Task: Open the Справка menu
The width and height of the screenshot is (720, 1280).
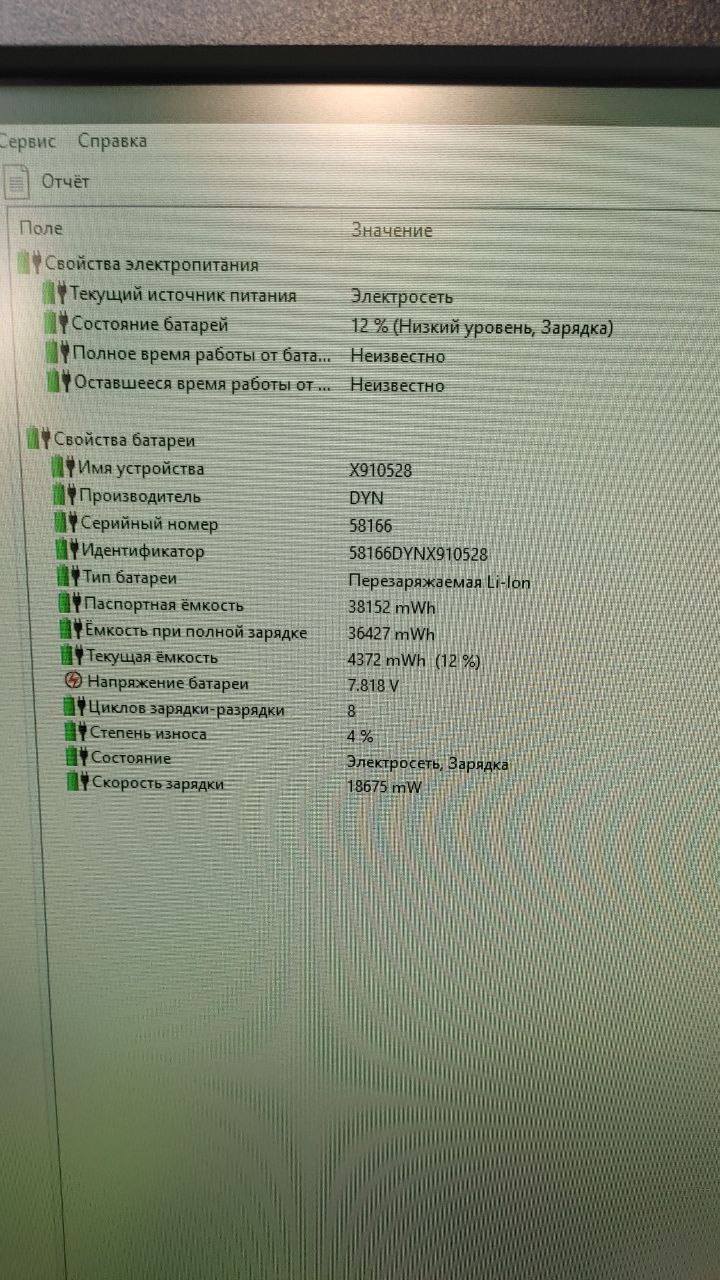Action: click(112, 141)
